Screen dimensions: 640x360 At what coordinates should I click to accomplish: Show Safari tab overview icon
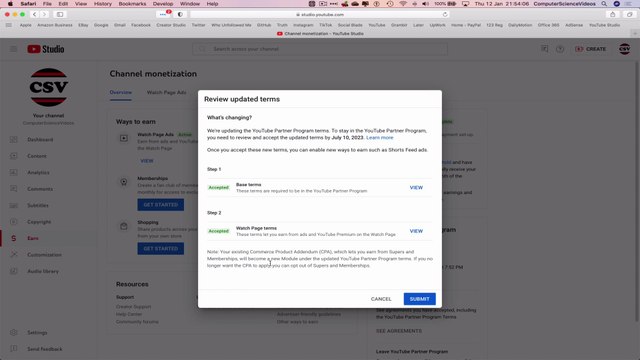pos(629,14)
